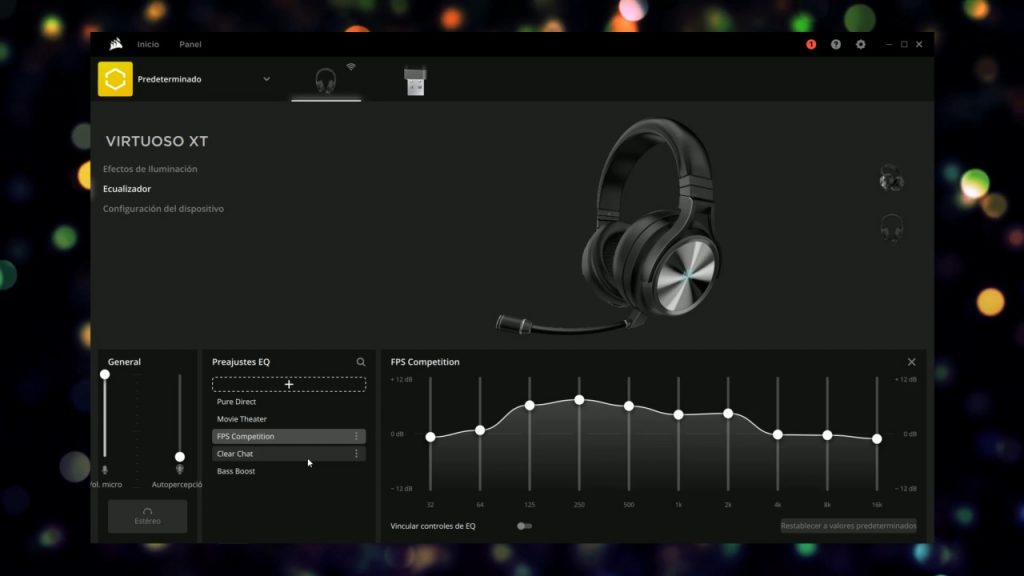Image resolution: width=1024 pixels, height=576 pixels.
Task: Click the 500 Hz EQ band handle
Action: coord(629,406)
